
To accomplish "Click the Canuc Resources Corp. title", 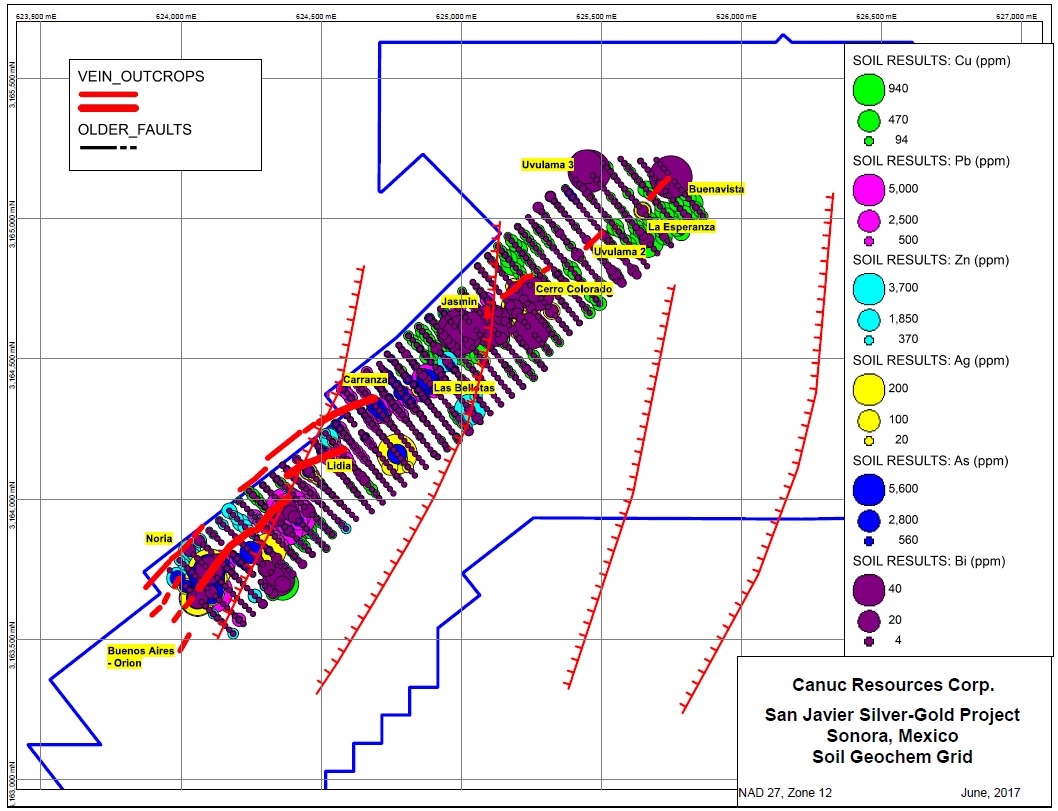I will 893,686.
